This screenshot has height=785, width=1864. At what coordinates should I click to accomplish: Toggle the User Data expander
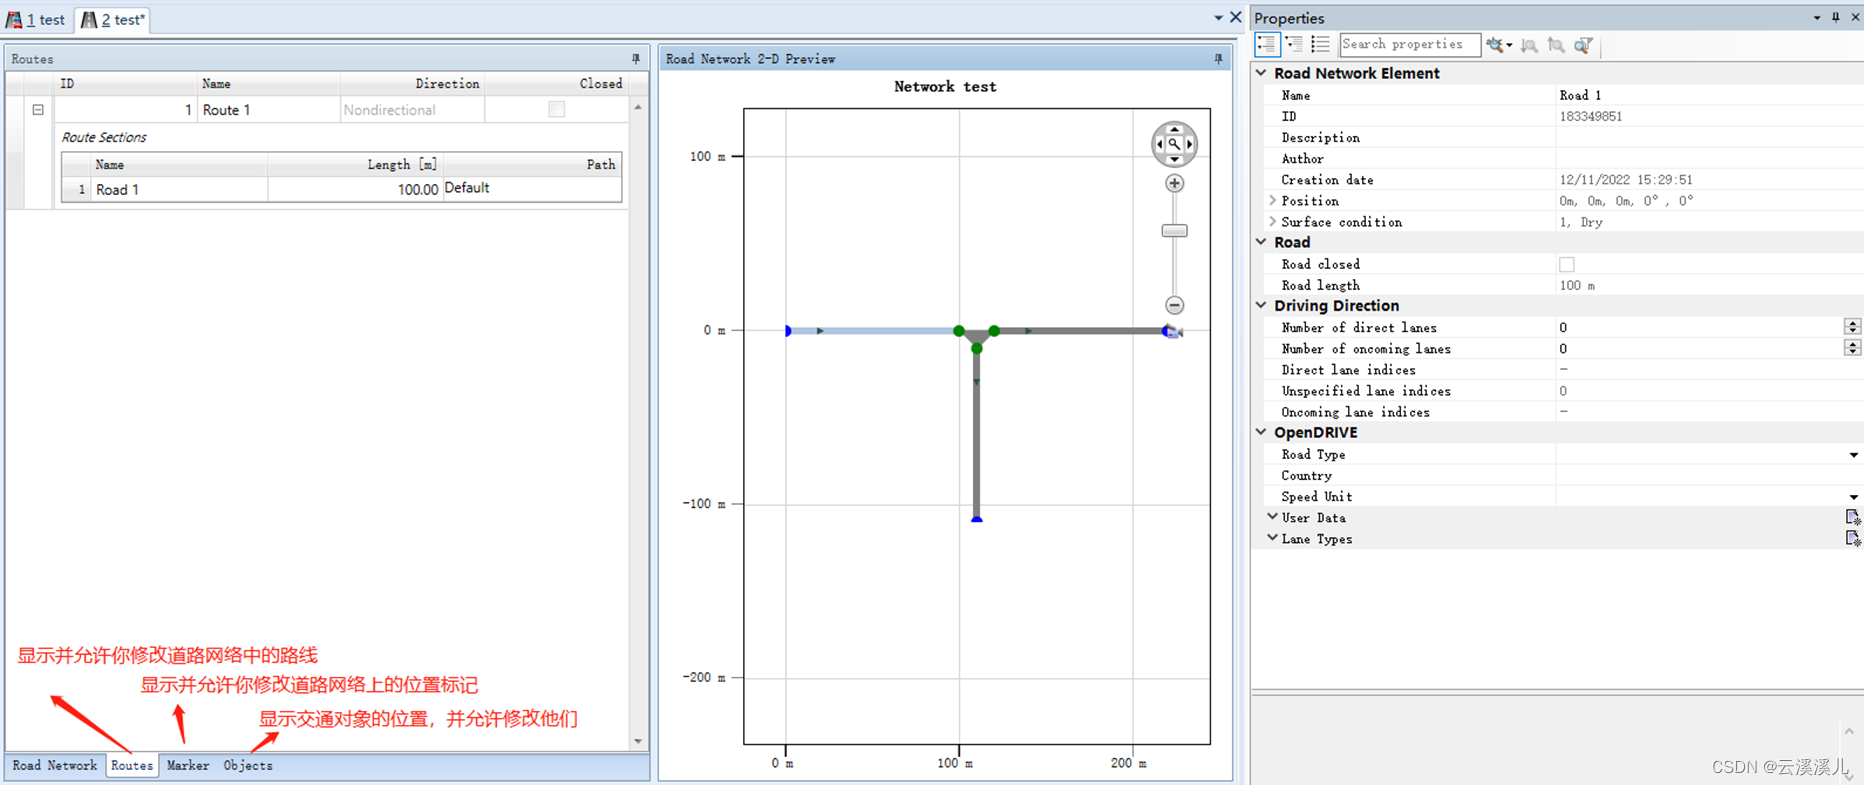click(1273, 517)
